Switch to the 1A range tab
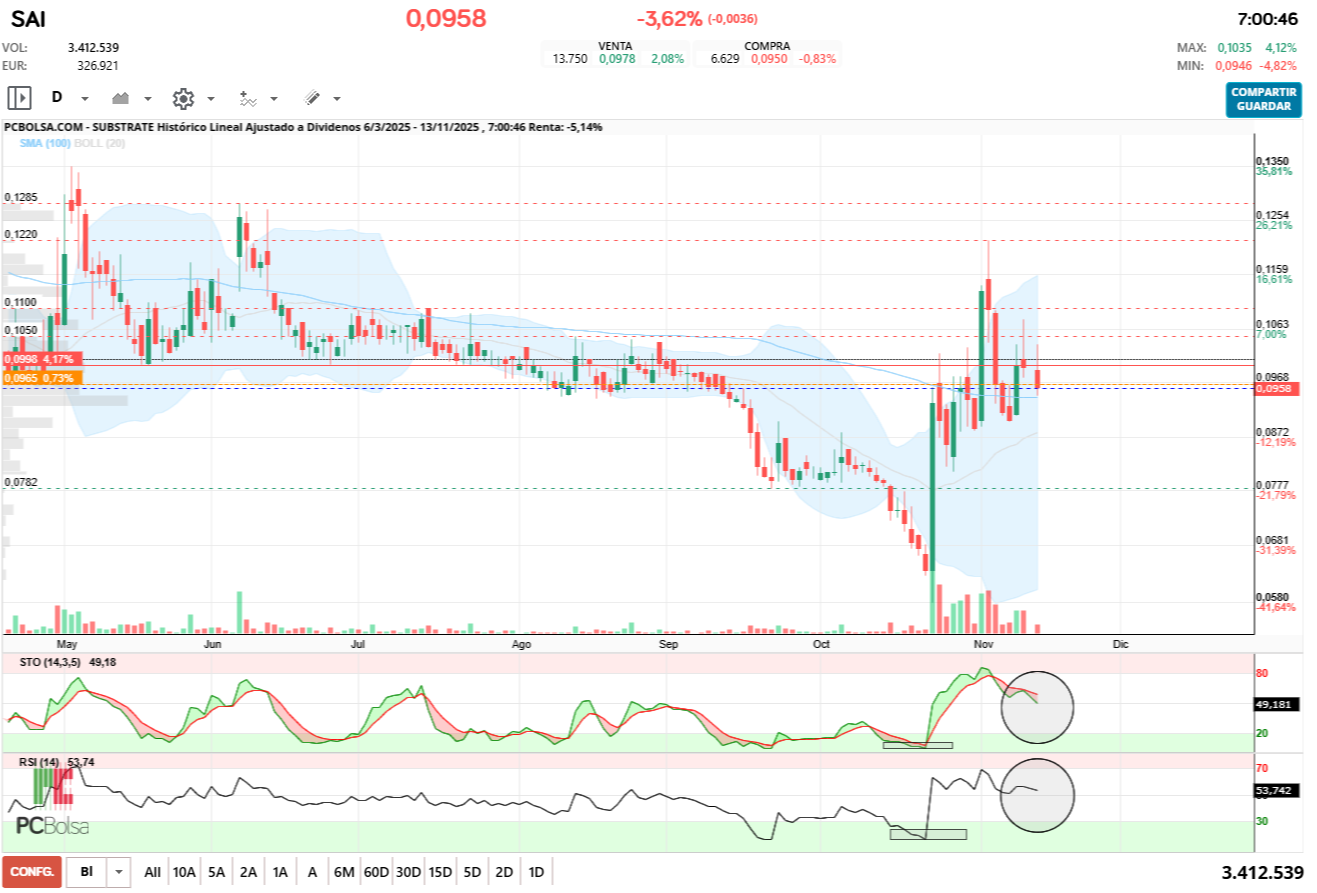The height and width of the screenshot is (893, 1317). click(280, 871)
